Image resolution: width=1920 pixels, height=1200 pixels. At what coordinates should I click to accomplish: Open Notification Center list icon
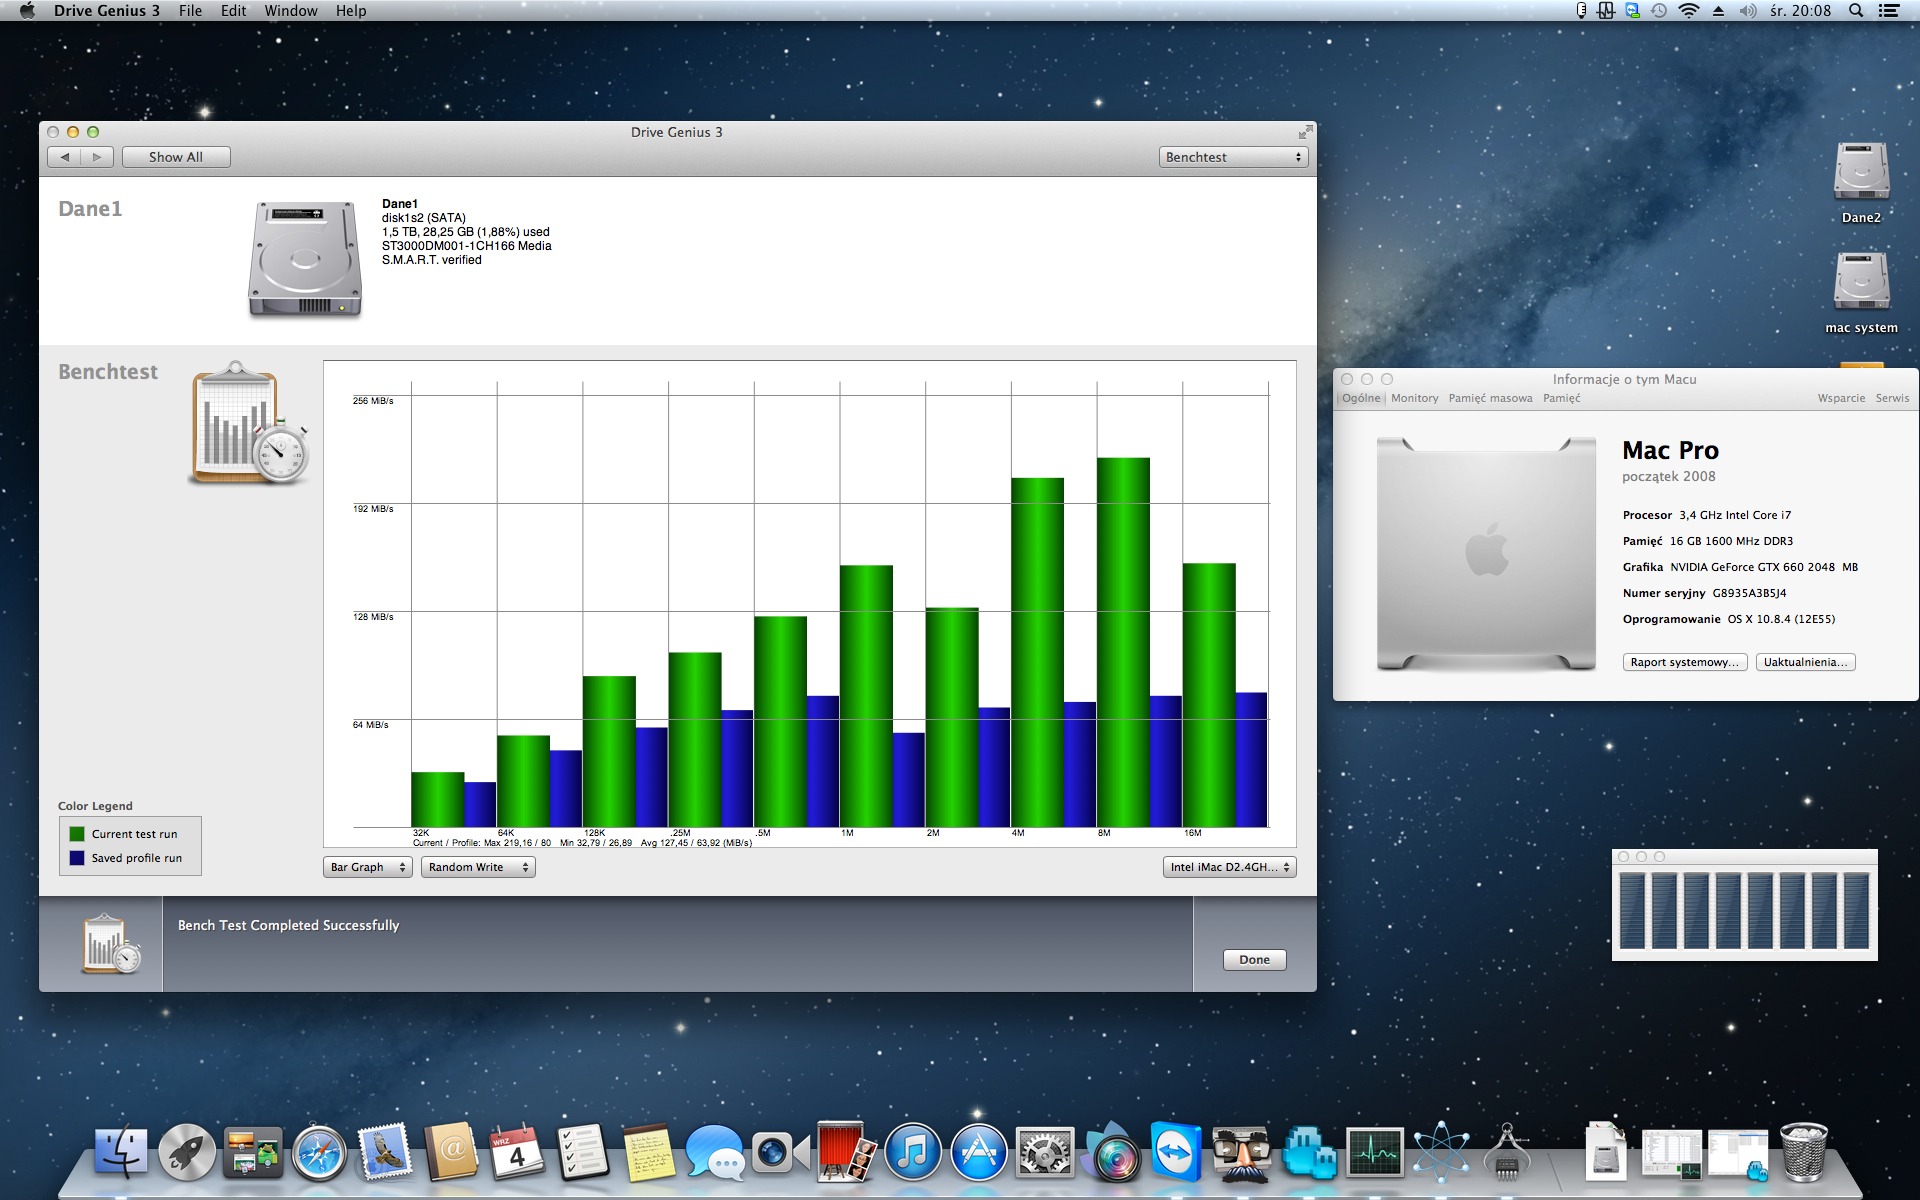click(1889, 11)
